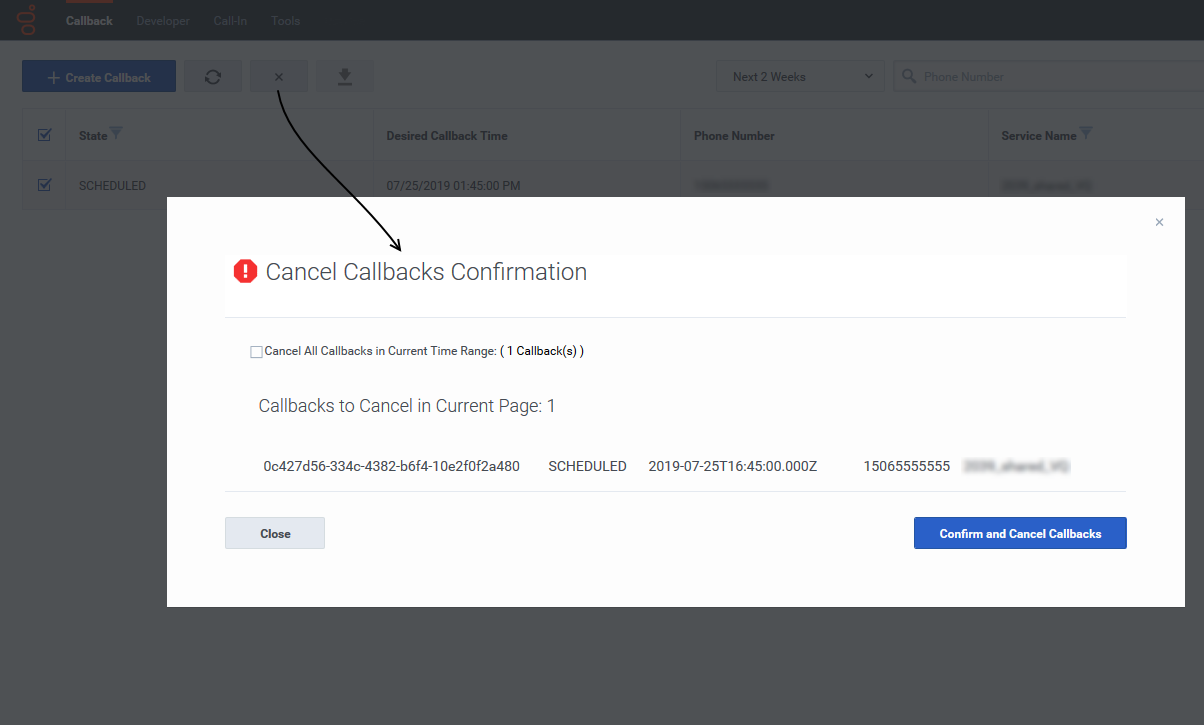Screen dimensions: 1204x725
Task: Uncheck the SCHEDULED row checkbox
Action: [x=44, y=185]
